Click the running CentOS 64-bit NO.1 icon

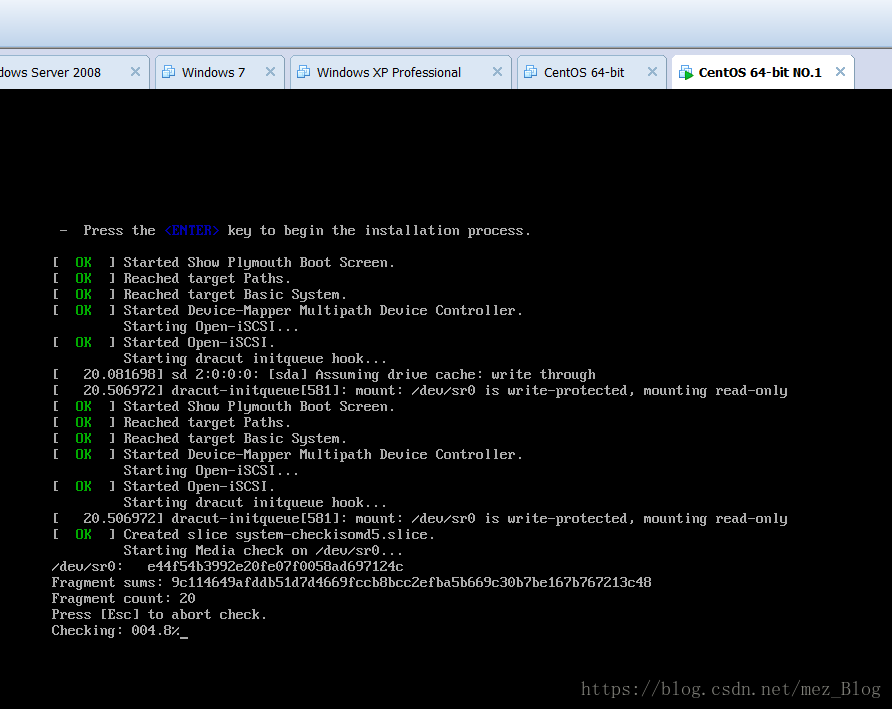point(685,72)
